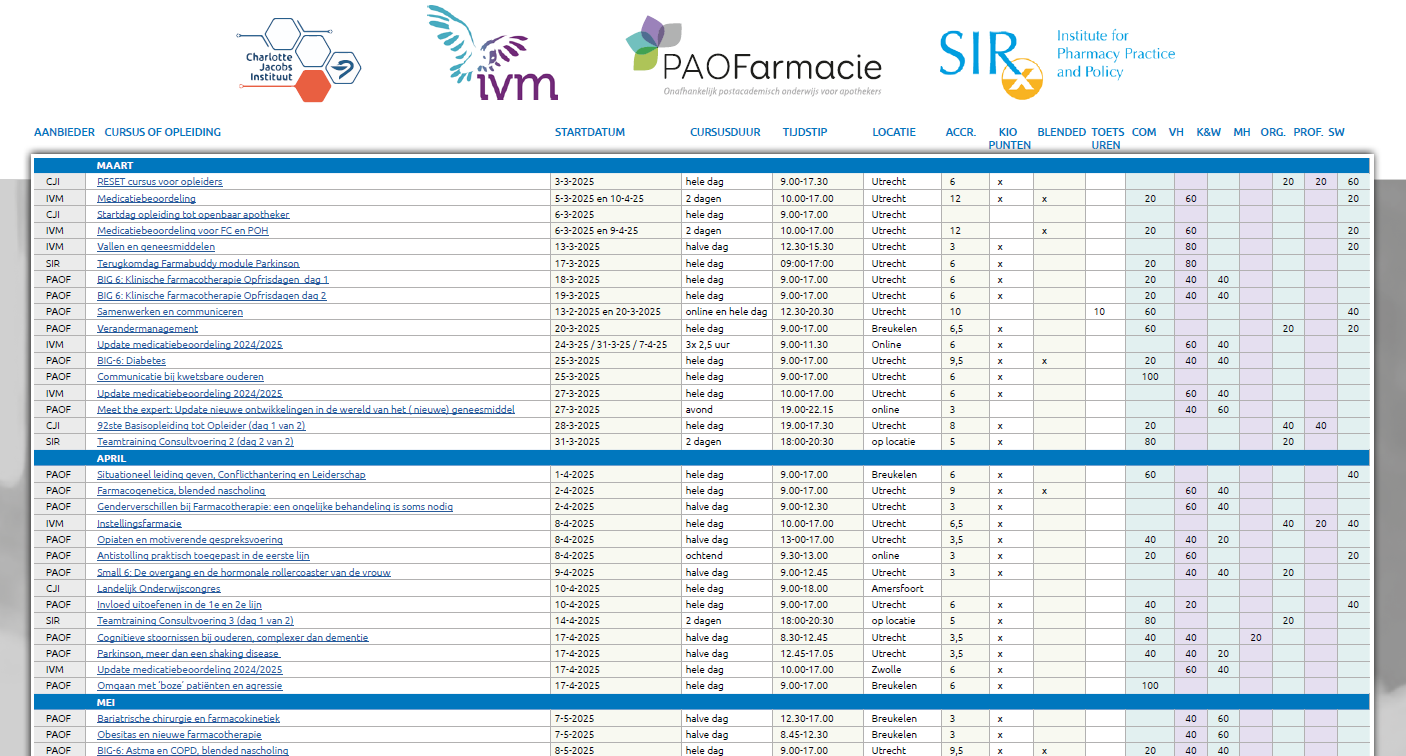Click the PROF. column header
The width and height of the screenshot is (1406, 756).
1308,132
